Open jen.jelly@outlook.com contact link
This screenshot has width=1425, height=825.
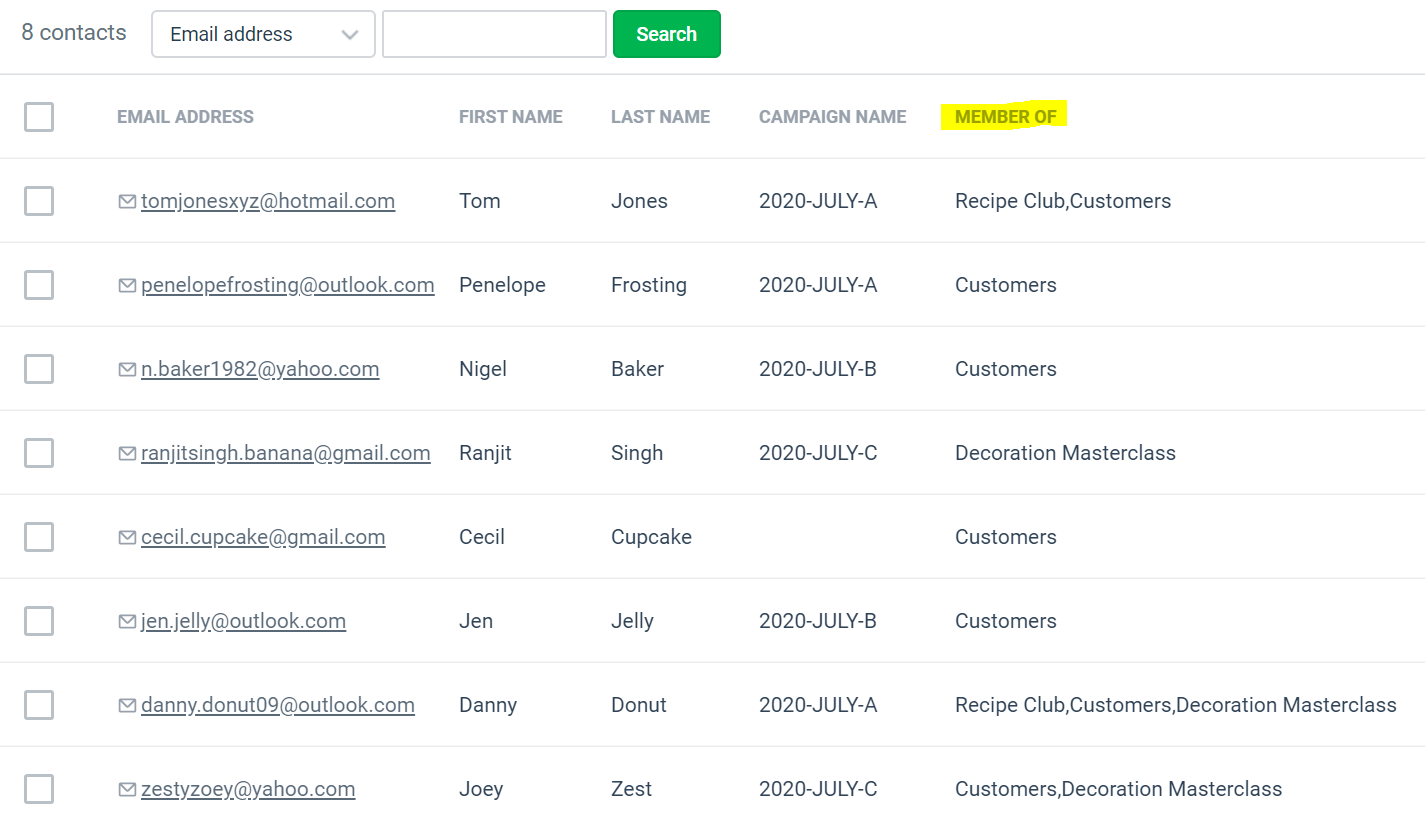pos(243,621)
